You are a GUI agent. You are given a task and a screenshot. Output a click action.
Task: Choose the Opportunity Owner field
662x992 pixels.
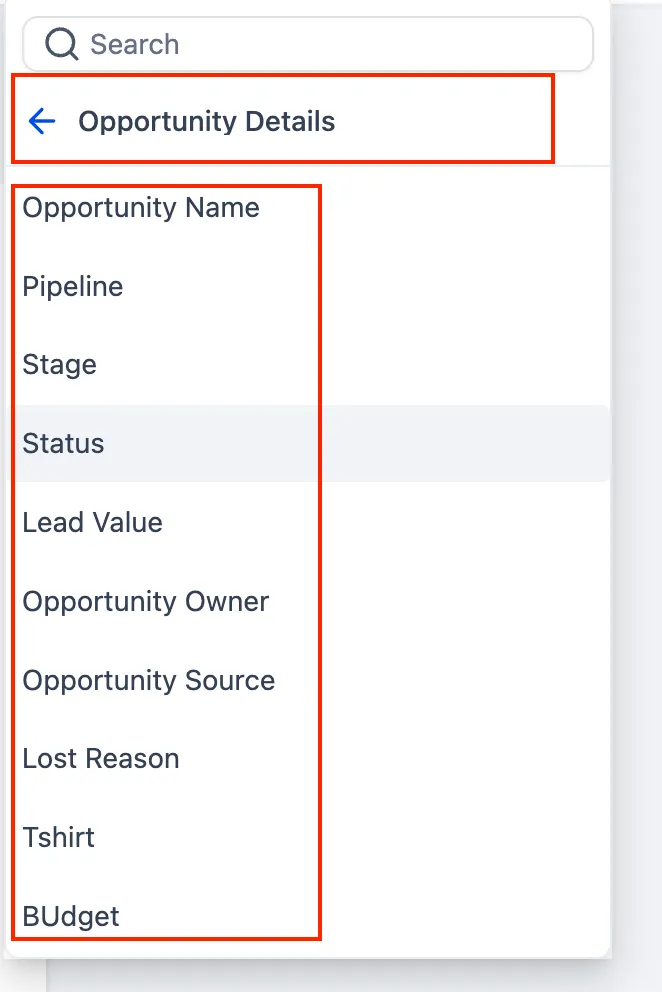(x=308, y=601)
